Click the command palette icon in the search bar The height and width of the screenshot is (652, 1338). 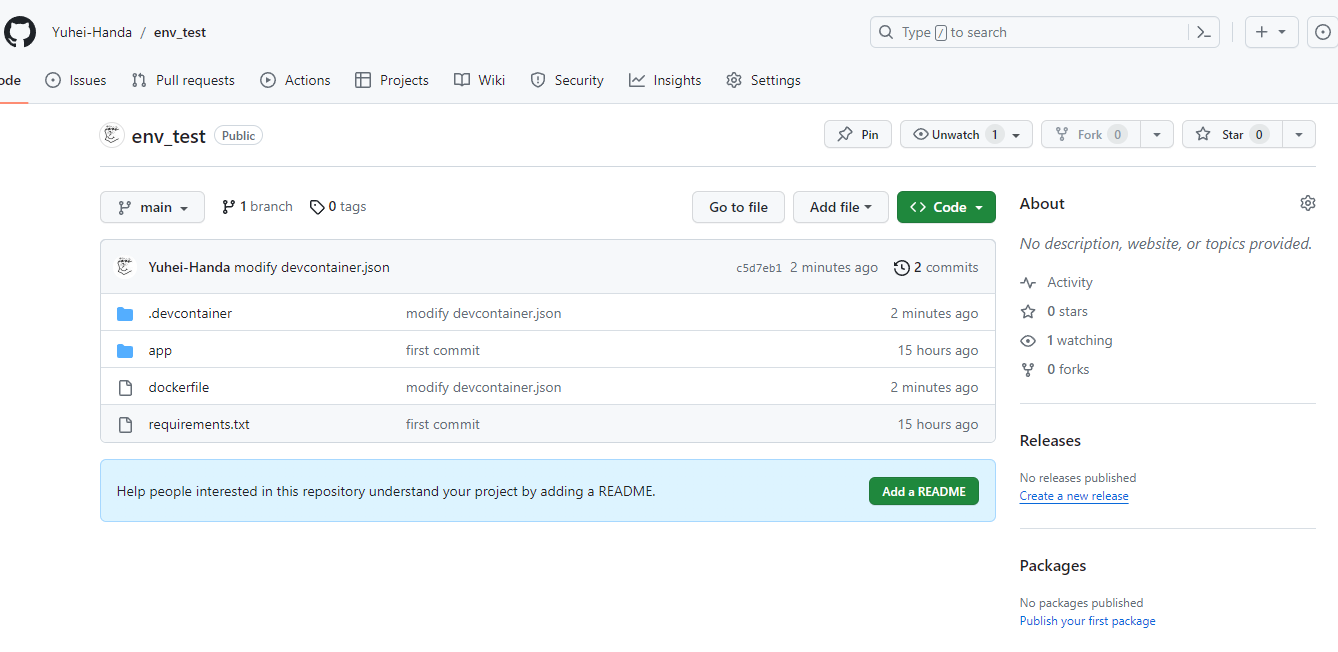(x=1203, y=31)
